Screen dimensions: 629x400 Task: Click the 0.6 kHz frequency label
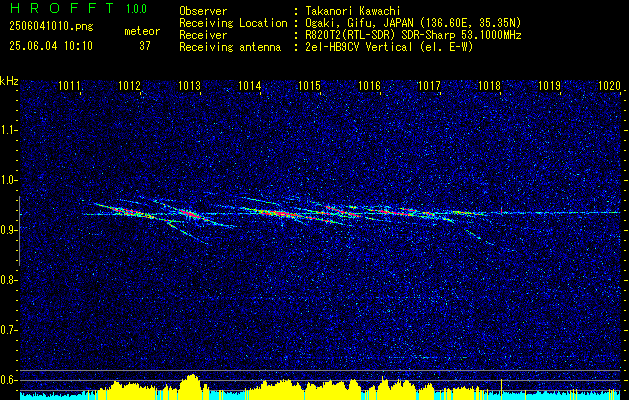pyautogui.click(x=7, y=380)
